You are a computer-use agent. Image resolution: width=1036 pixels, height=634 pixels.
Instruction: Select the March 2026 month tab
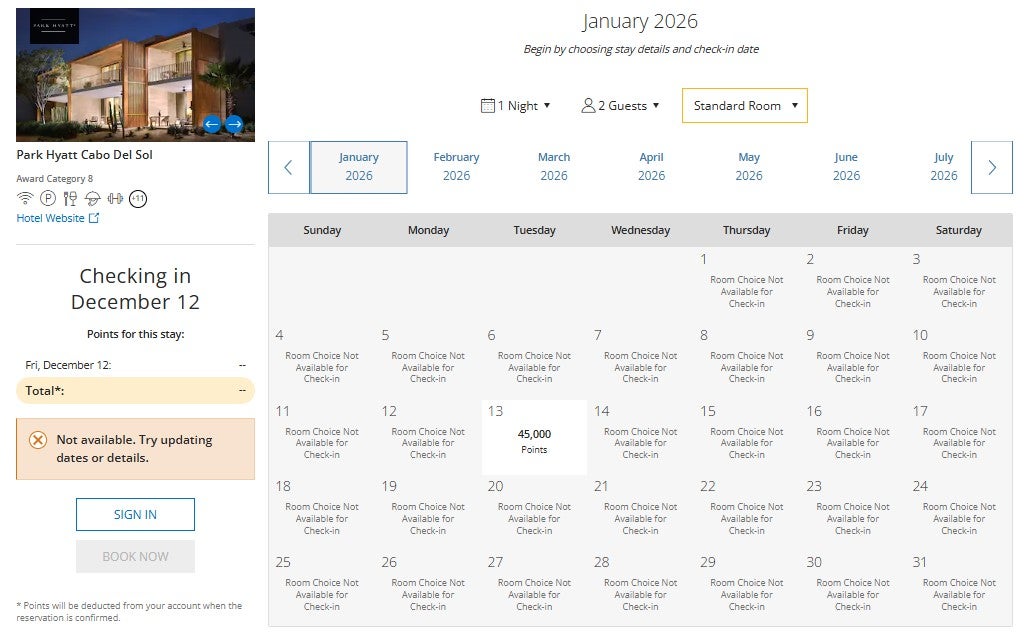pyautogui.click(x=554, y=166)
